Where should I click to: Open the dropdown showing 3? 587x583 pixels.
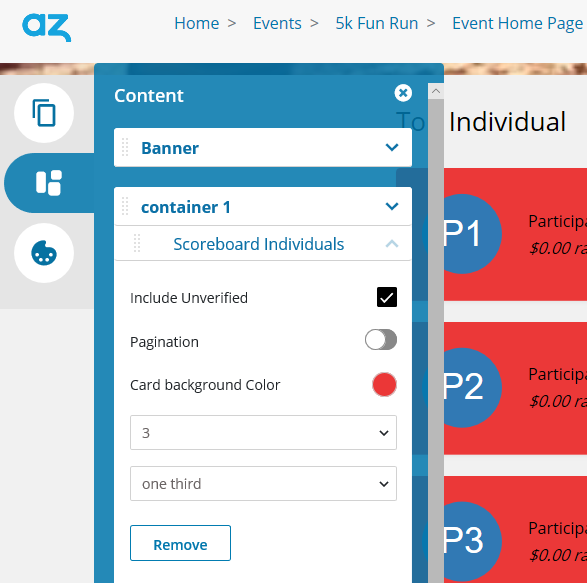click(x=263, y=432)
